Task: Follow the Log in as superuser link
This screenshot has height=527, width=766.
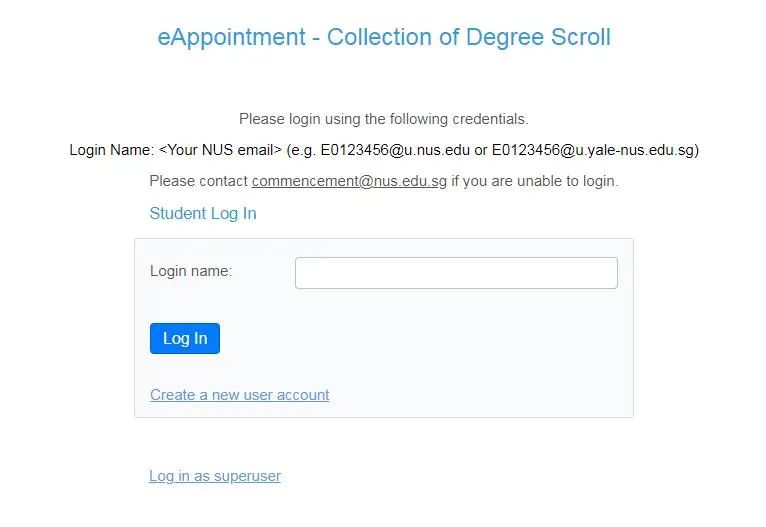Action: [215, 476]
